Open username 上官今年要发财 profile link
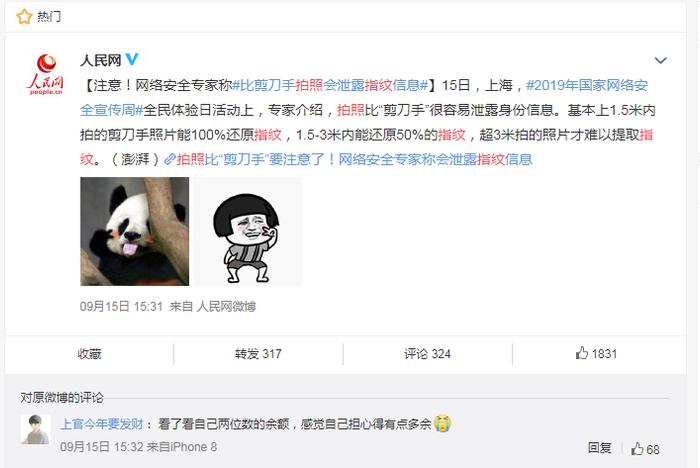 pyautogui.click(x=101, y=424)
